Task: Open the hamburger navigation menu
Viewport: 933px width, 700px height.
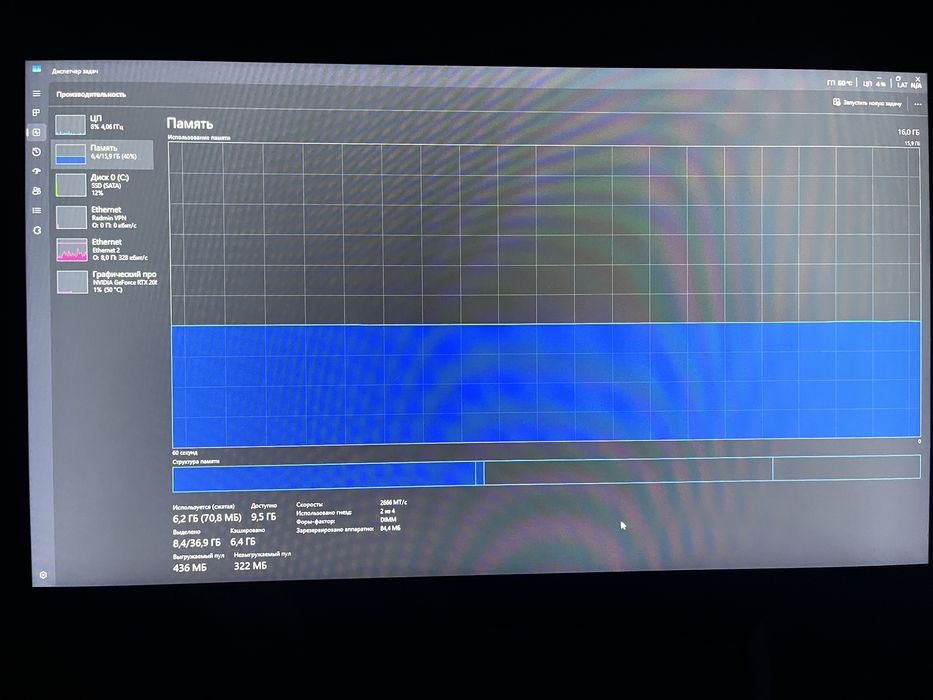Action: coord(36,93)
